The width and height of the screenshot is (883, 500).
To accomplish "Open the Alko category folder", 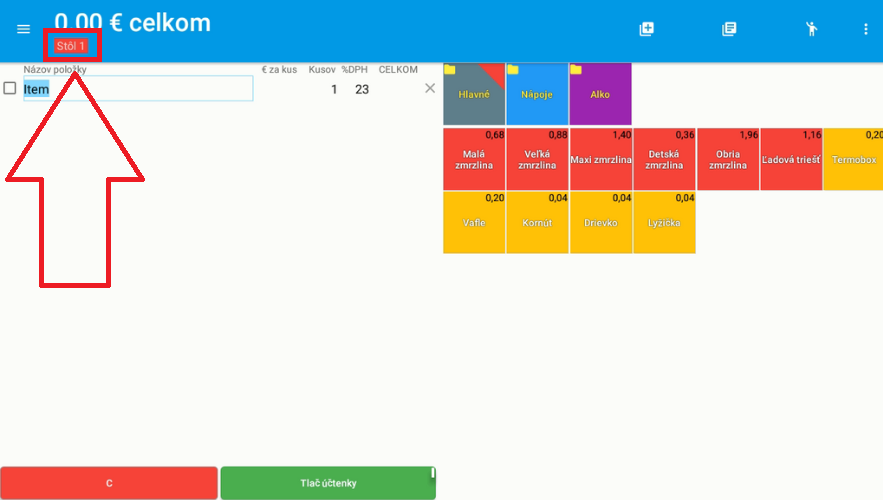I will pos(600,94).
